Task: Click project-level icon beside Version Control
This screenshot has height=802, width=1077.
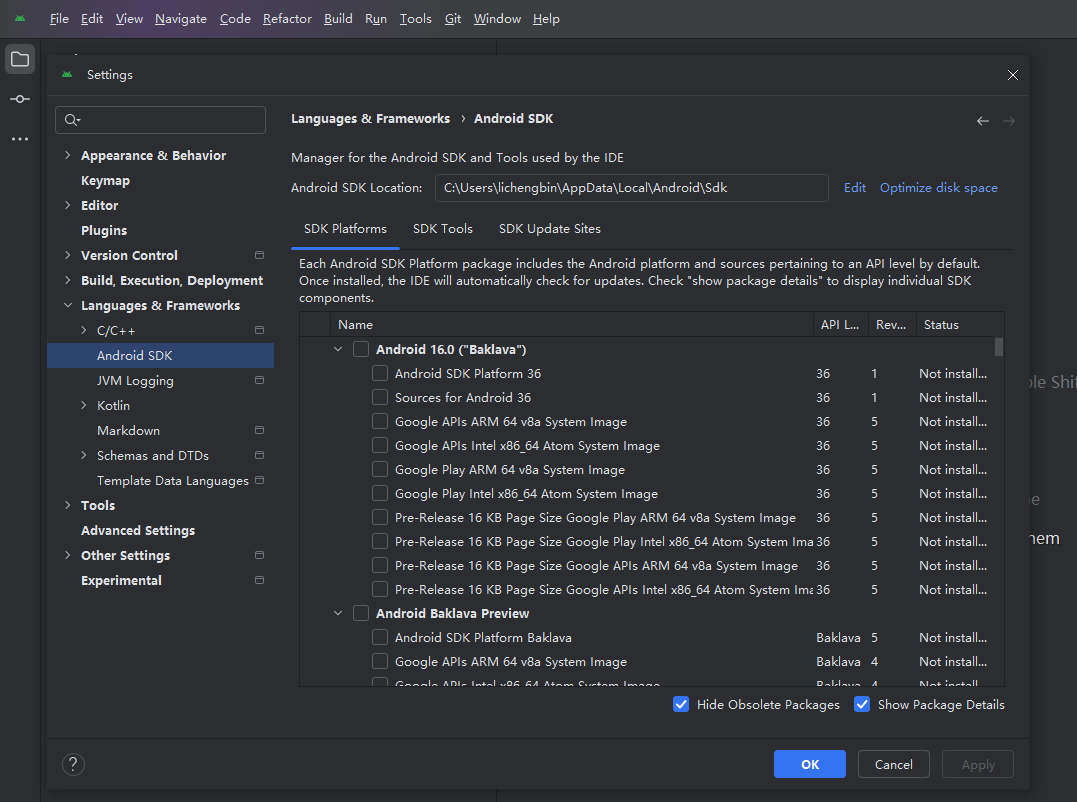Action: pos(260,255)
